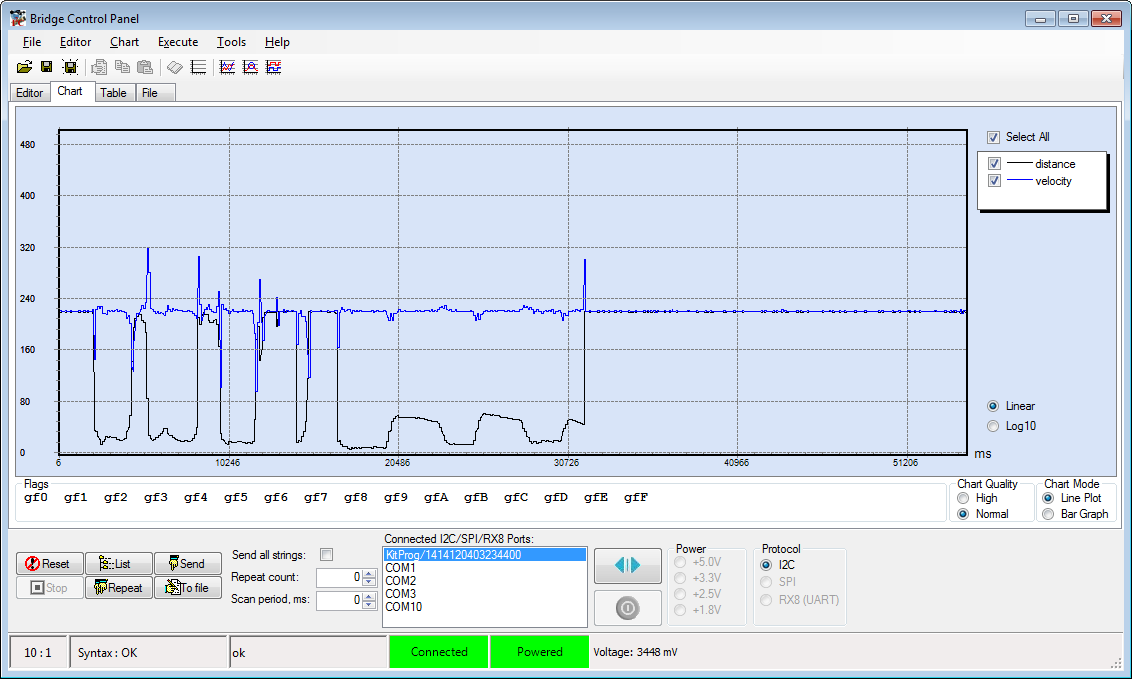Click the ruled lines list toolbar icon

point(198,67)
